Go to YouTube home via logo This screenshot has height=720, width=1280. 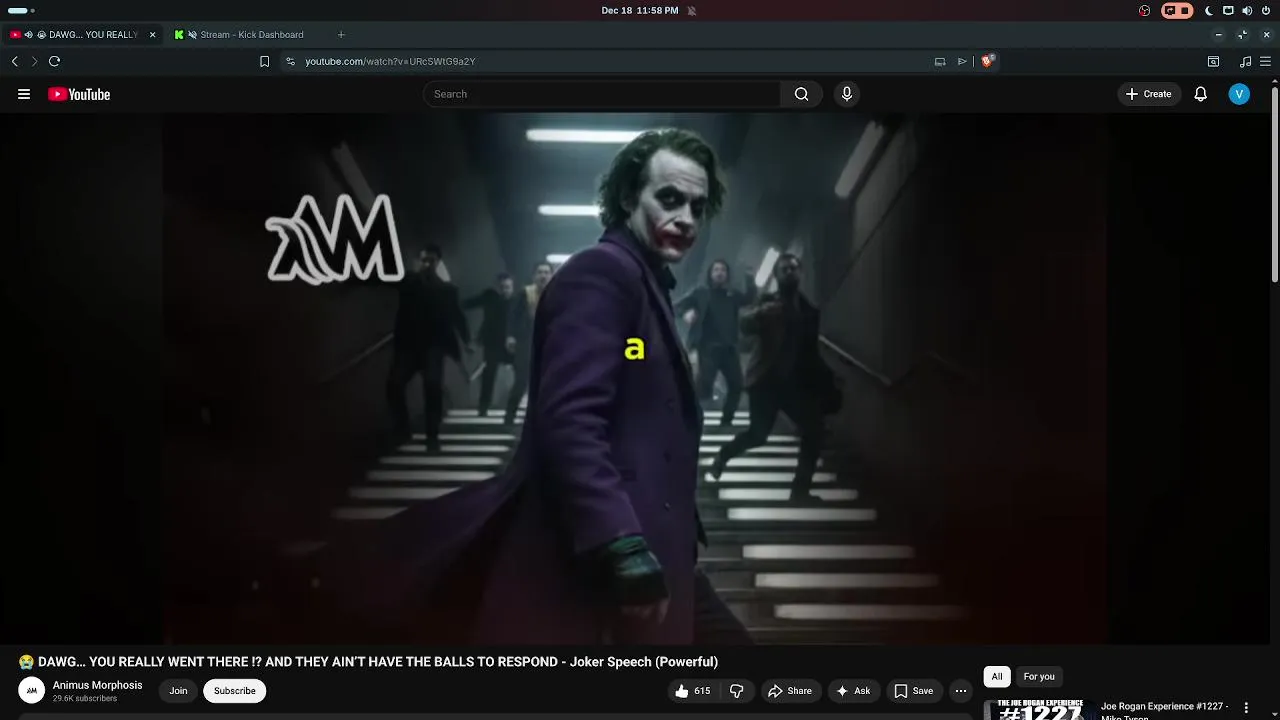pos(79,94)
